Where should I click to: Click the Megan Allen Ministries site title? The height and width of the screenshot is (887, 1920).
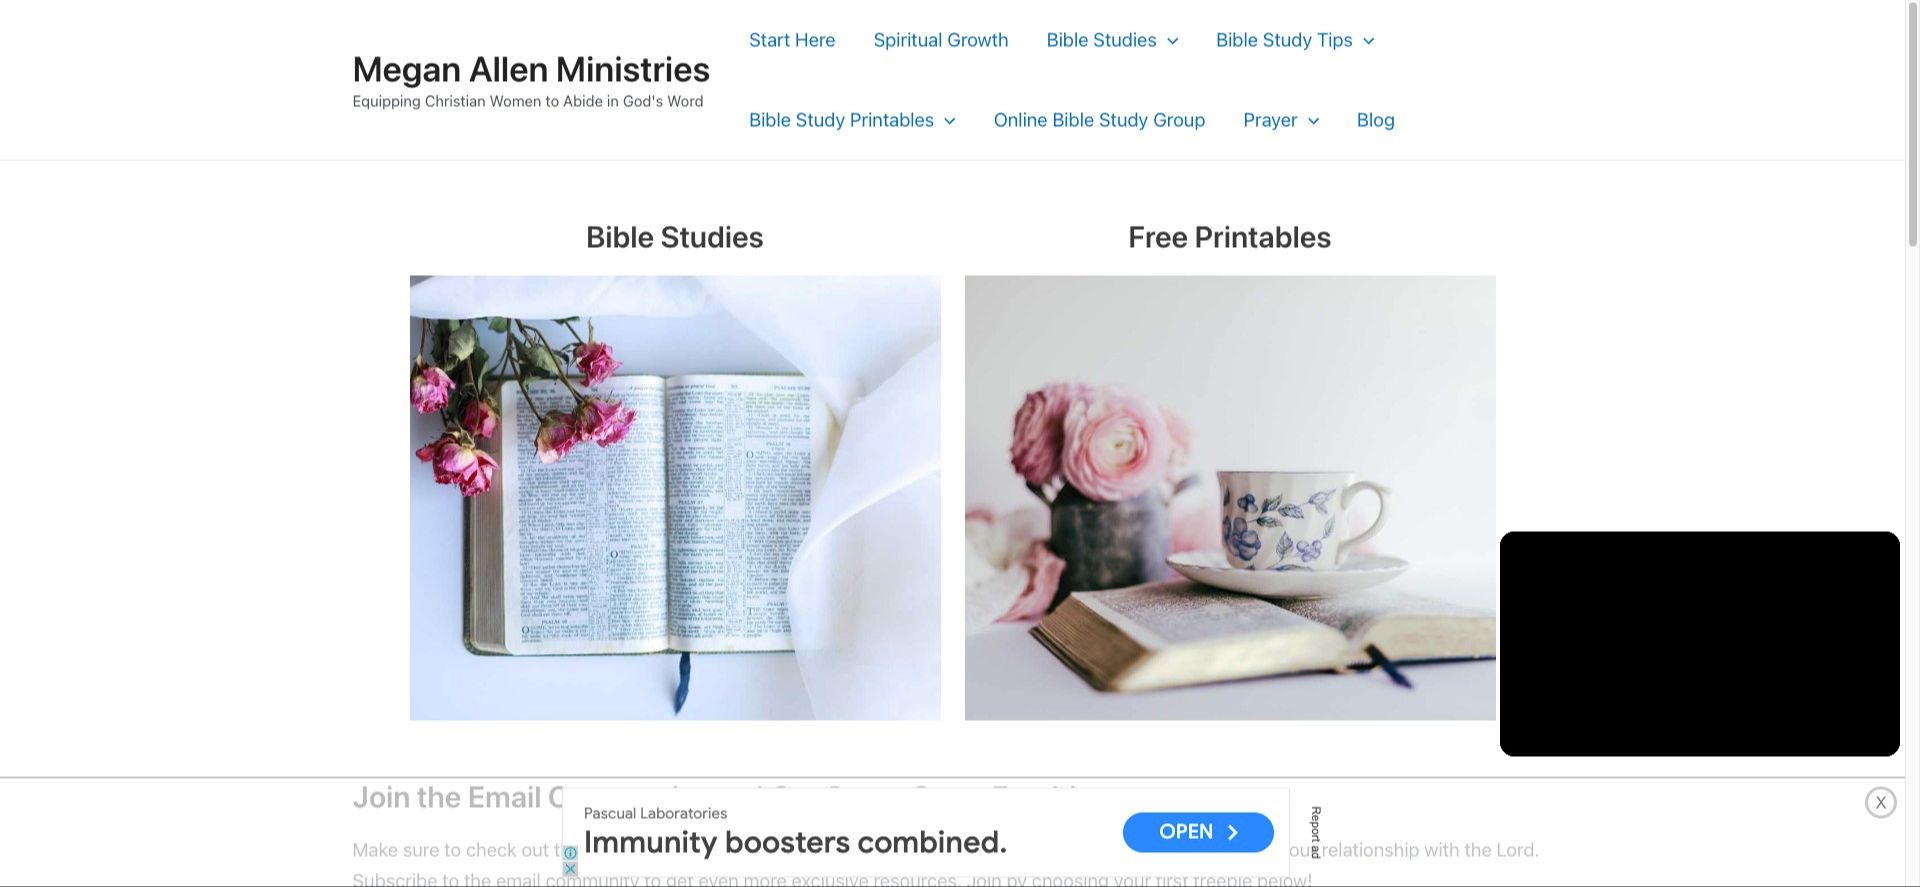tap(531, 69)
